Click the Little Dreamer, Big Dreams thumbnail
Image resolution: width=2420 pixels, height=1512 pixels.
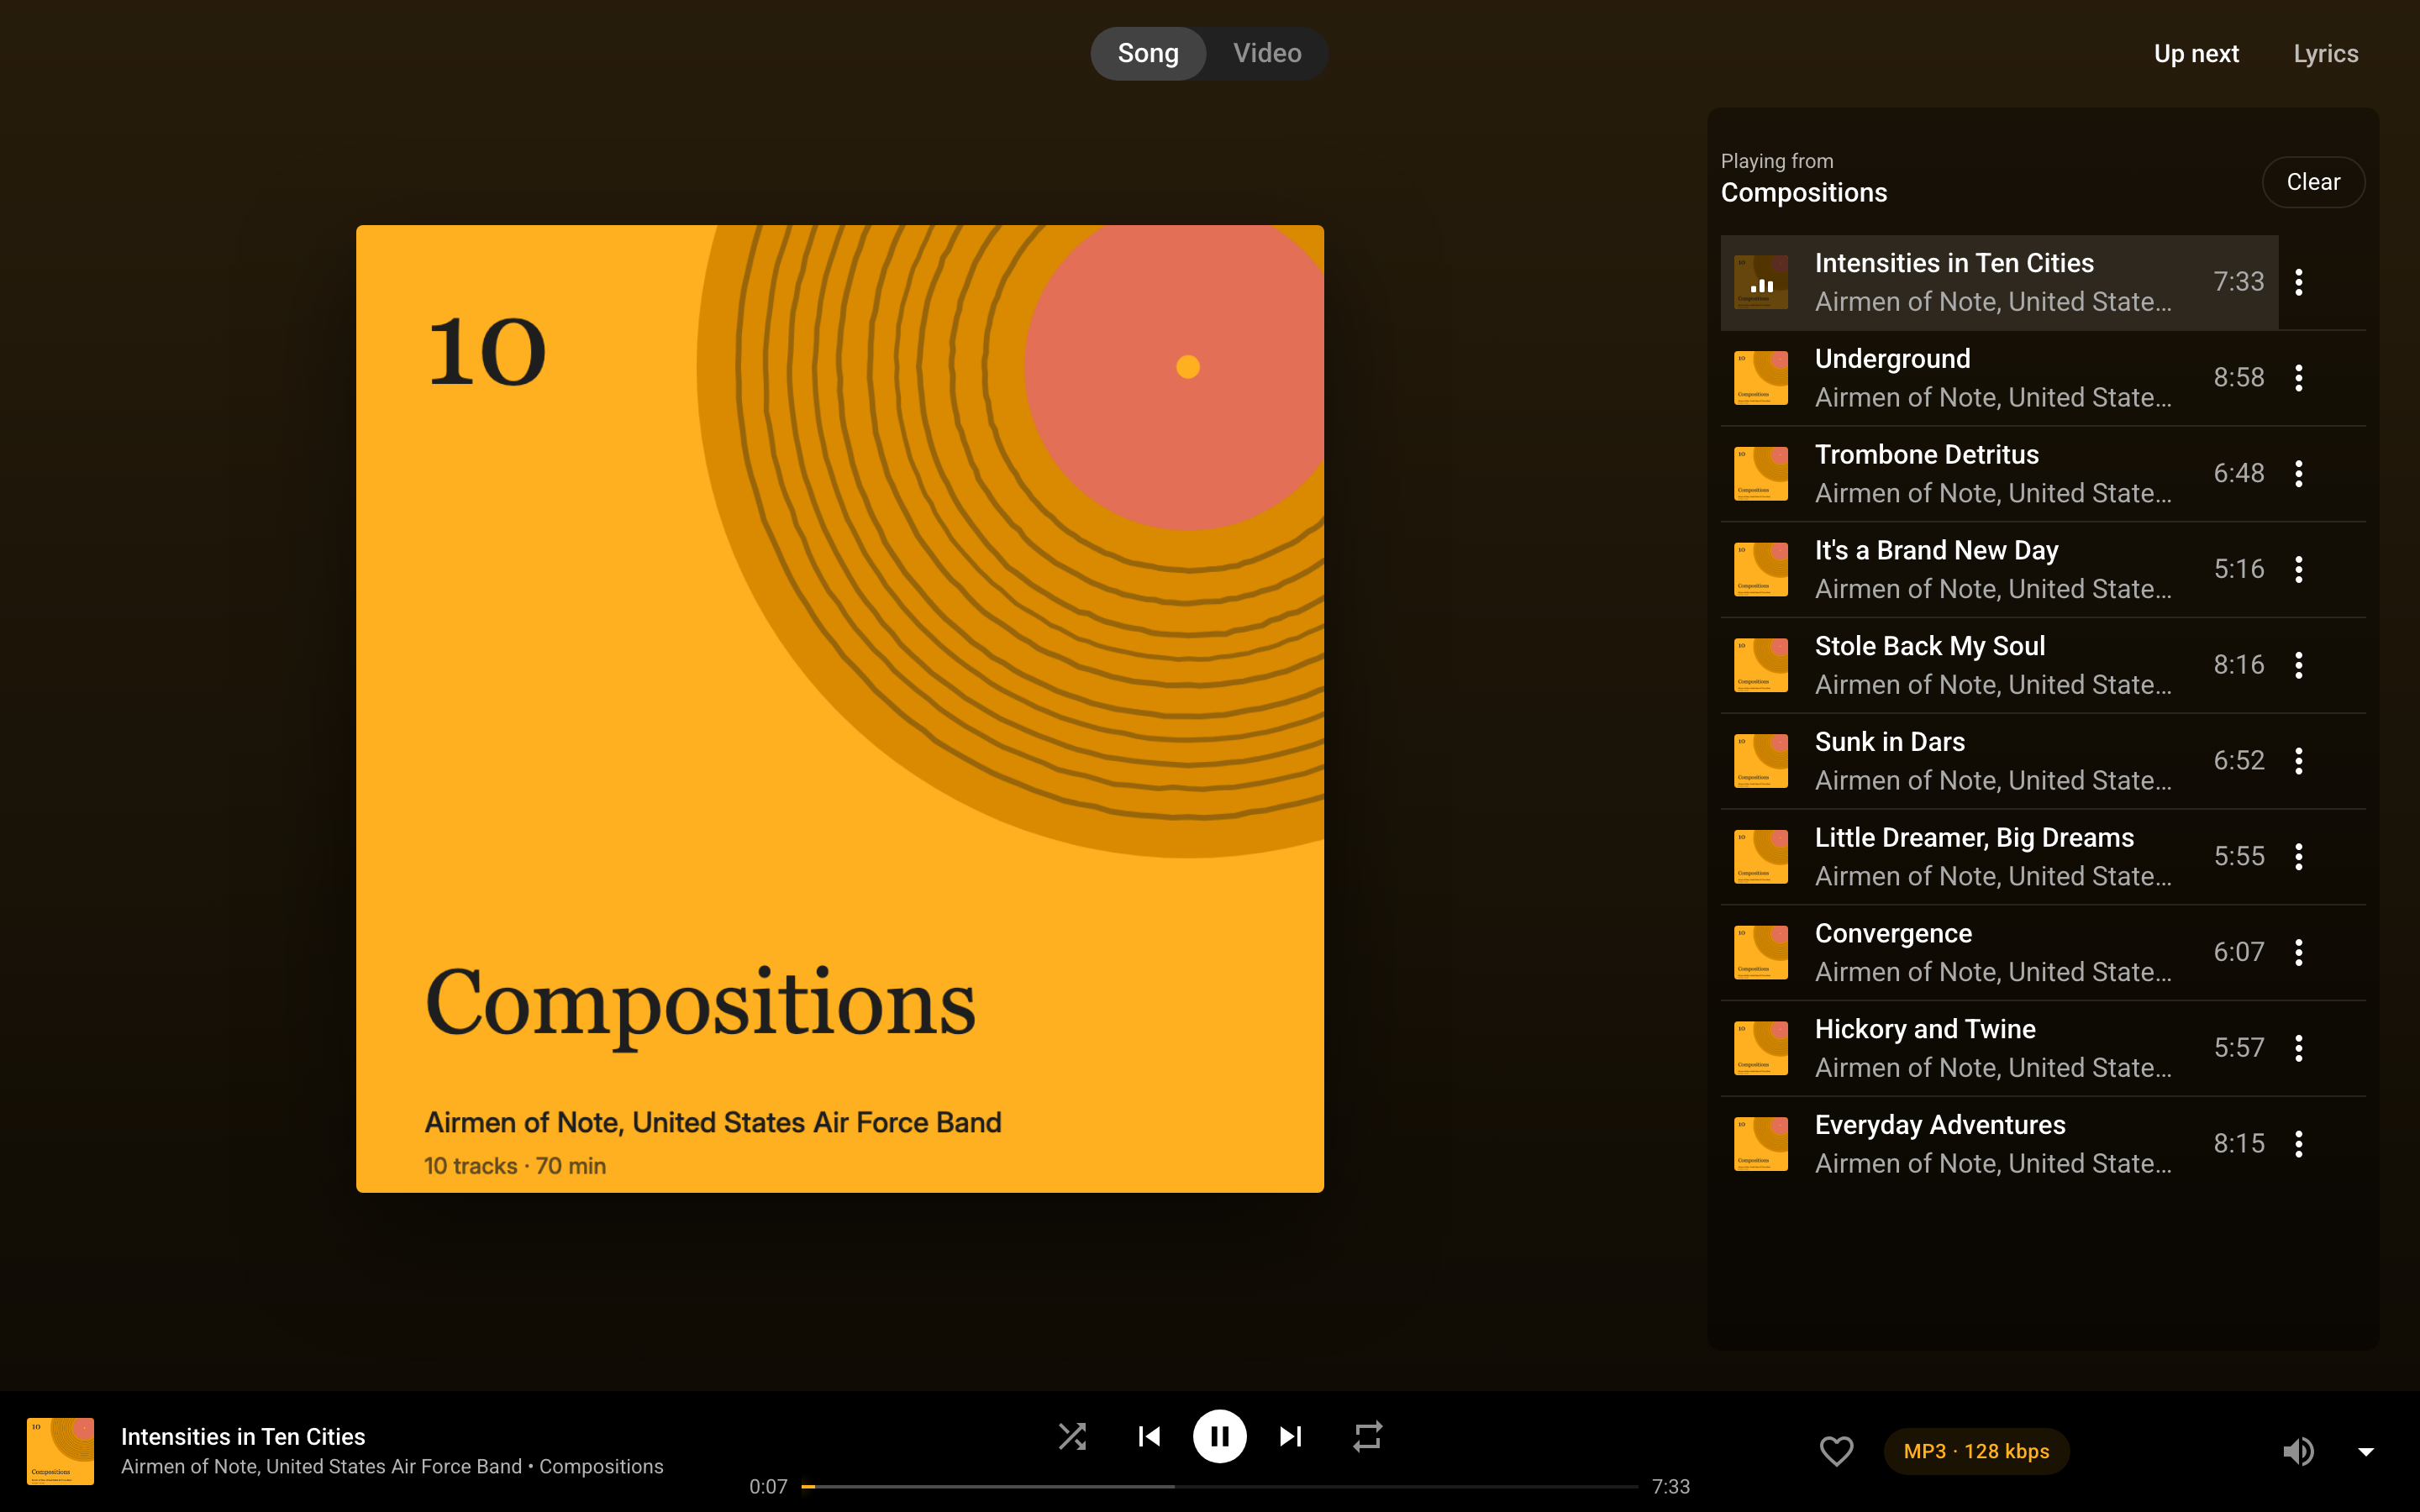(1761, 857)
